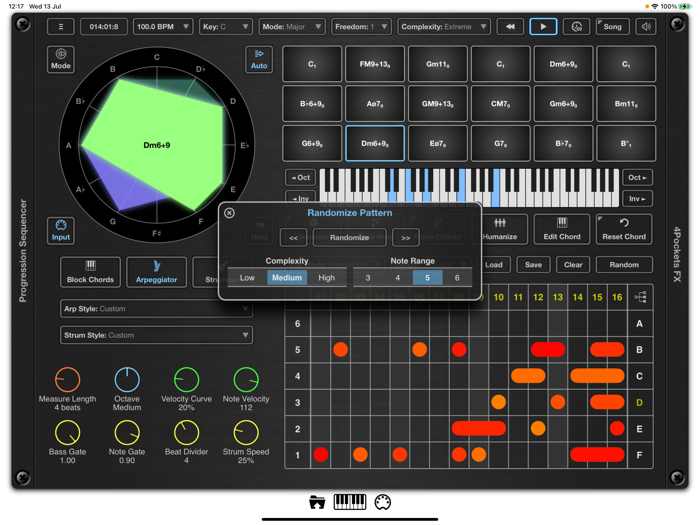Select Note Range 3
The height and width of the screenshot is (525, 700).
tap(368, 277)
